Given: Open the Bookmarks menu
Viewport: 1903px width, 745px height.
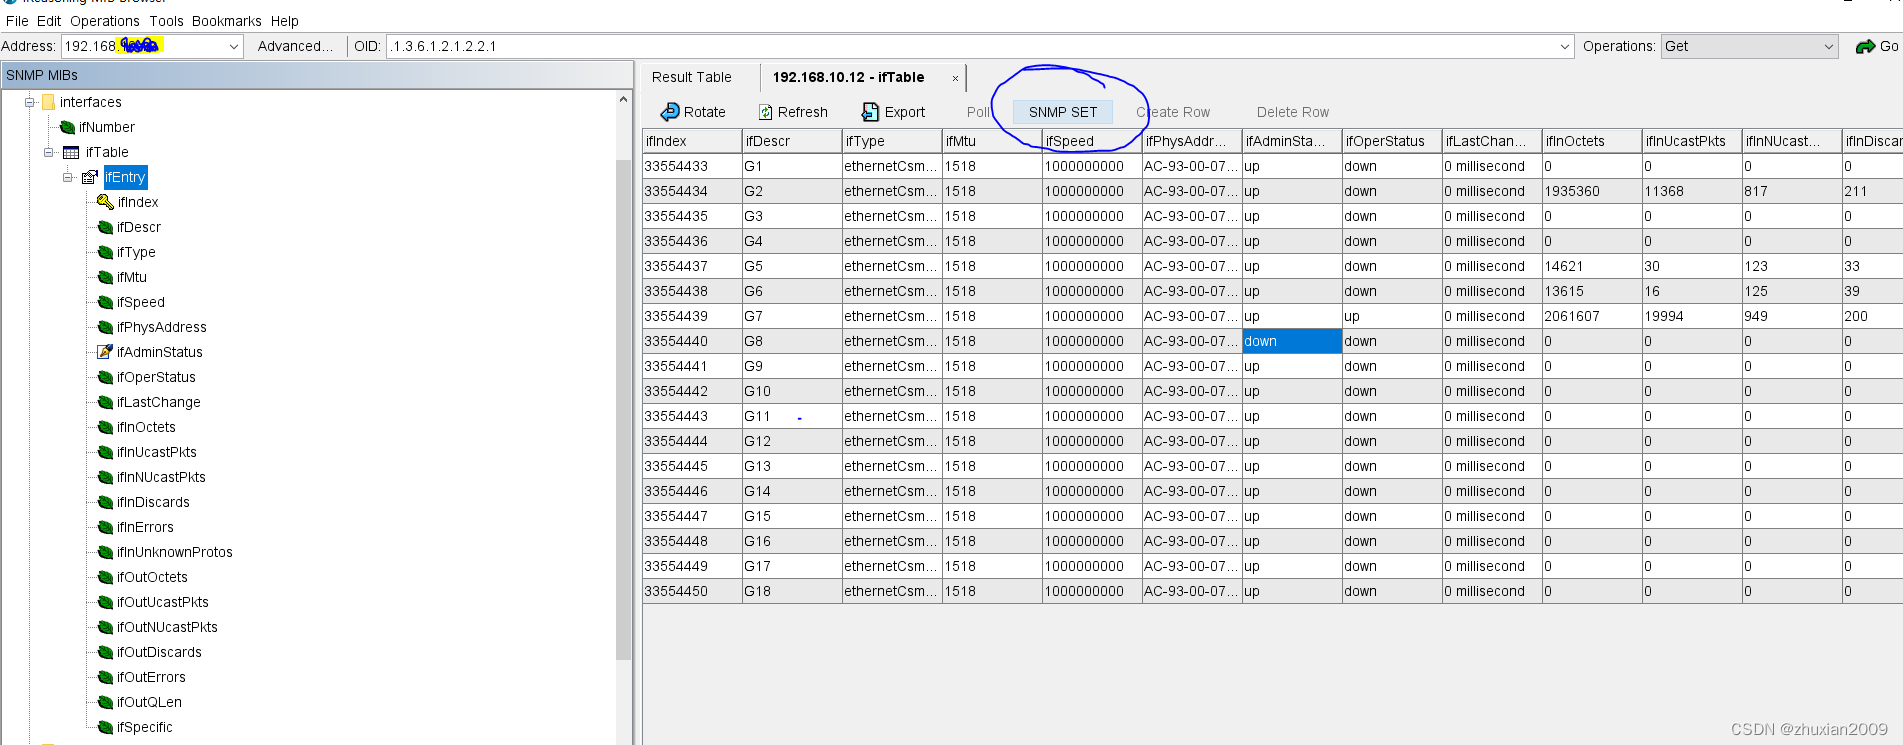Looking at the screenshot, I should coord(227,21).
